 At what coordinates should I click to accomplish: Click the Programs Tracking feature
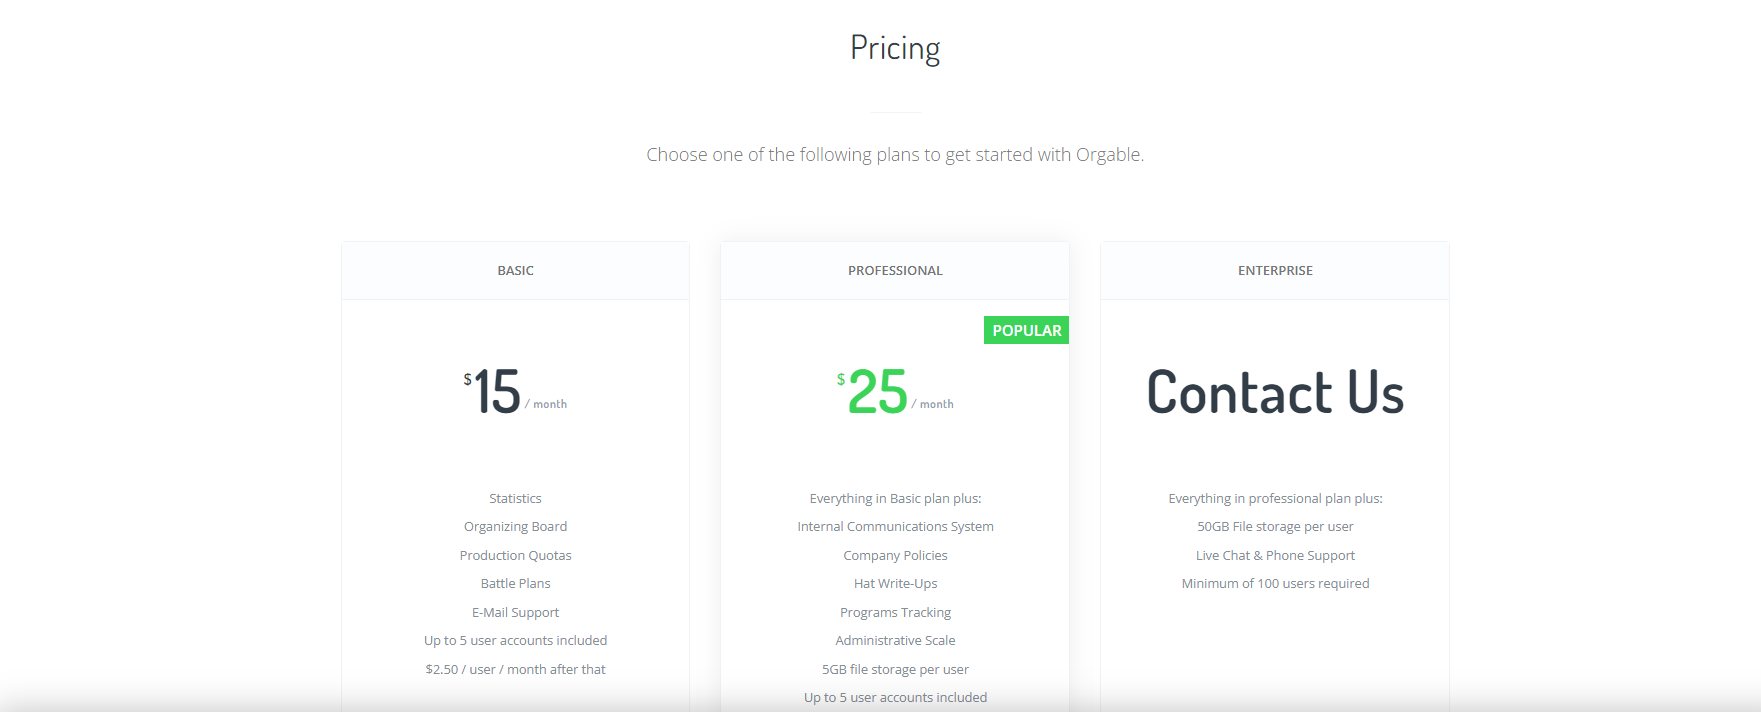pyautogui.click(x=895, y=612)
